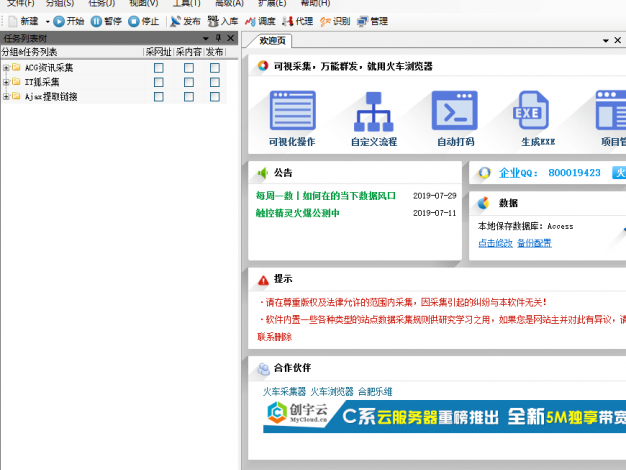Expand the ACG资讯采集 group
Image resolution: width=626 pixels, height=470 pixels.
(x=6, y=68)
